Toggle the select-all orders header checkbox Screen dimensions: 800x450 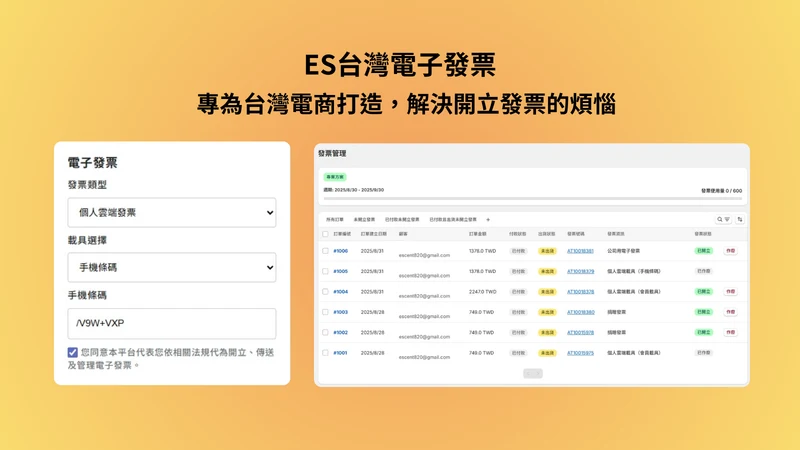point(325,234)
